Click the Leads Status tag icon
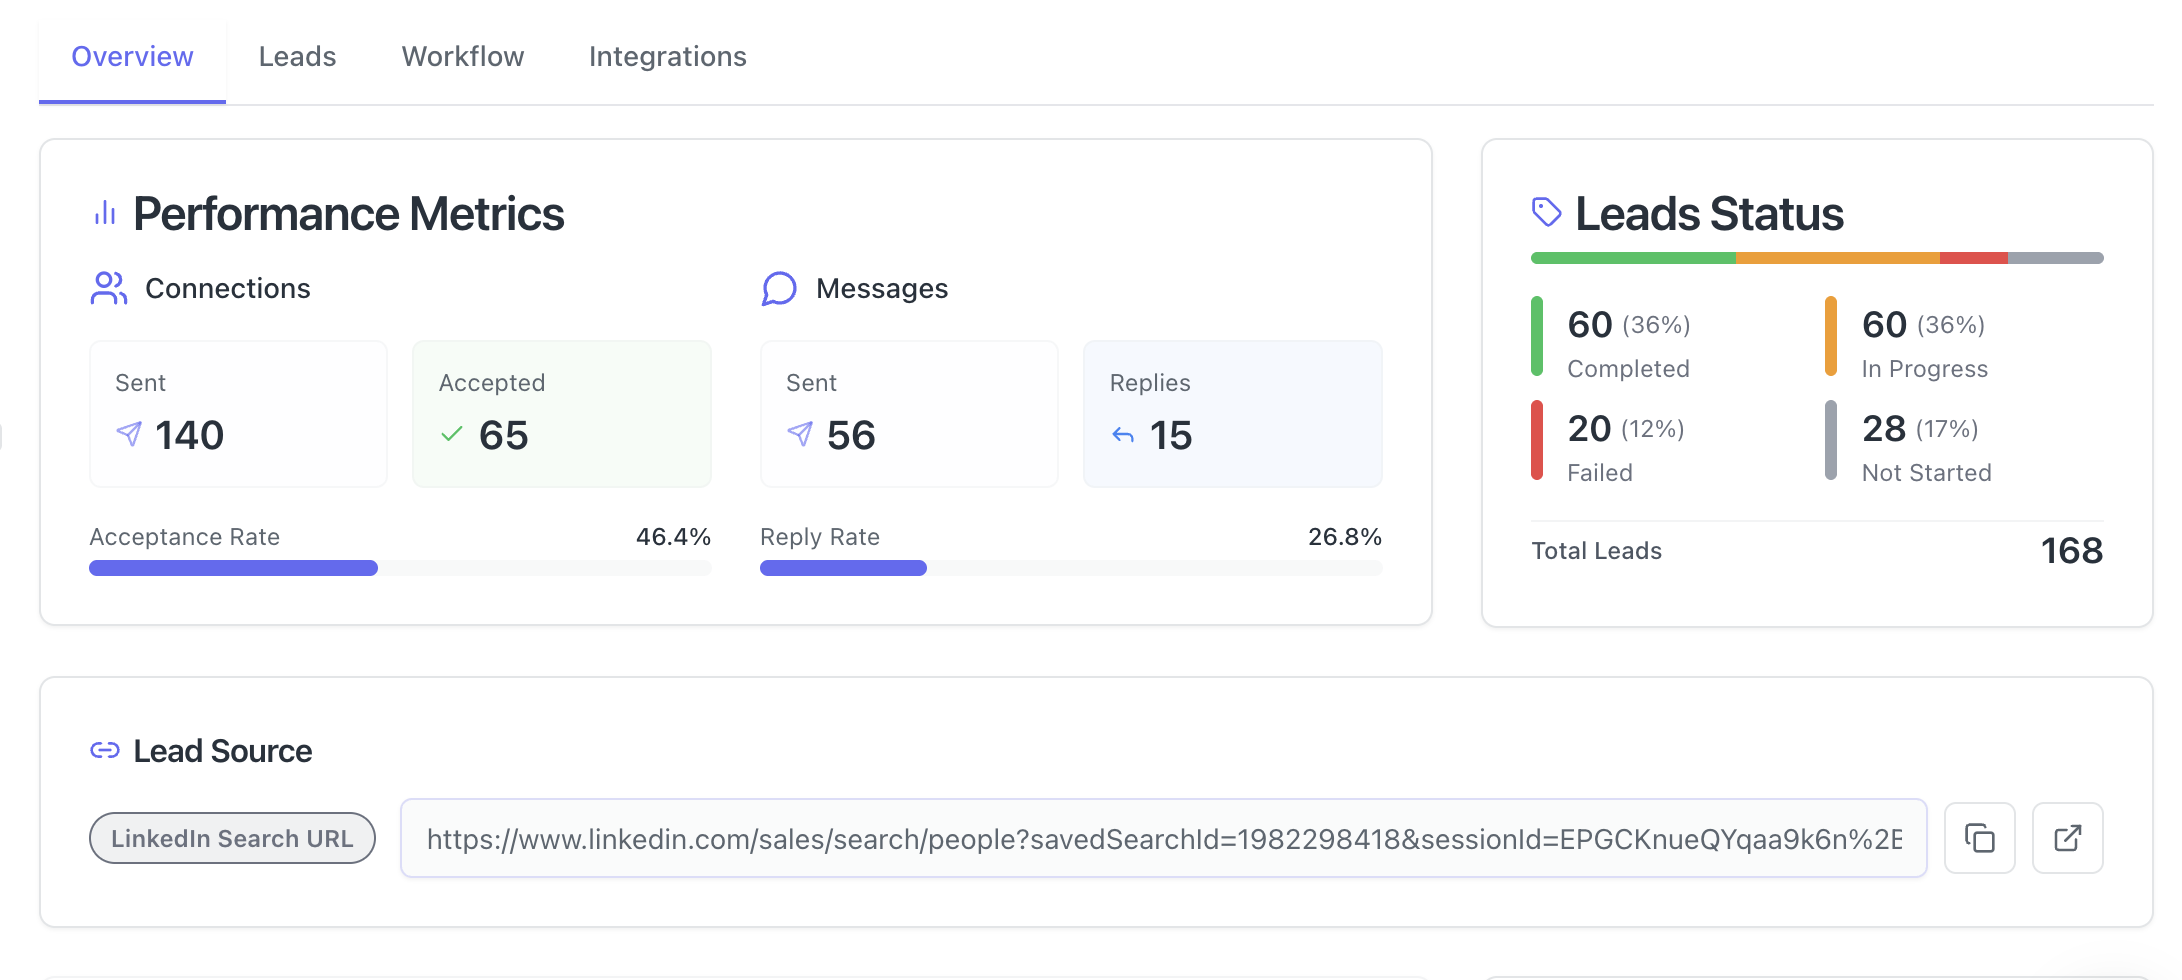Screen dimensions: 2182x980 (x=1546, y=212)
